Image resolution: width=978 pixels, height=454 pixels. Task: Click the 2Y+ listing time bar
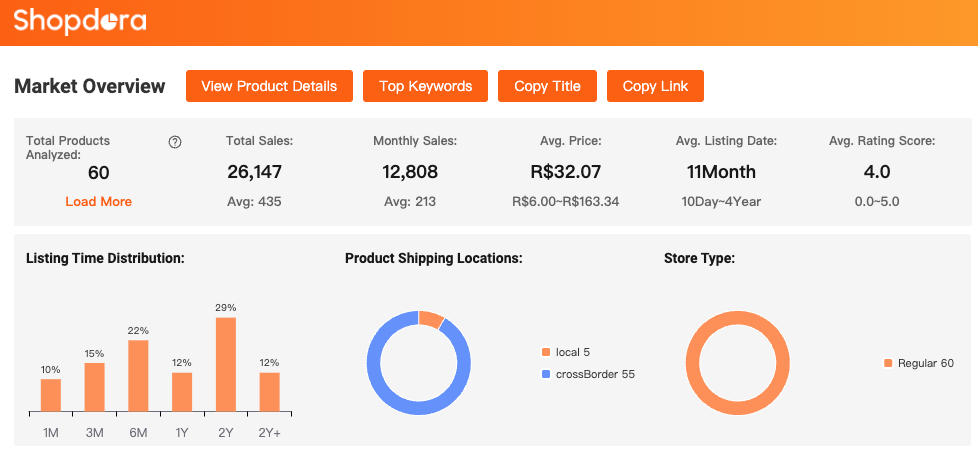[x=270, y=393]
